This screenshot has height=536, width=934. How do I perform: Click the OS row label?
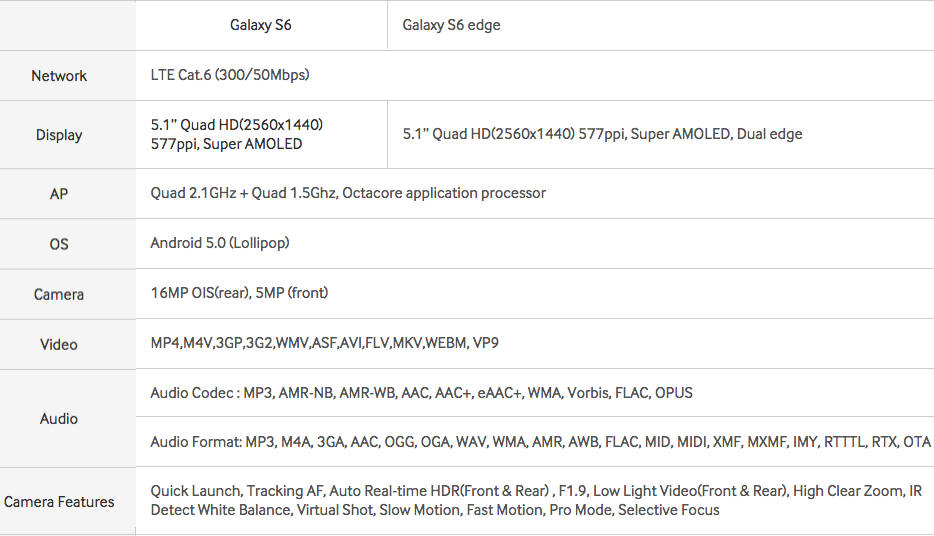59,244
